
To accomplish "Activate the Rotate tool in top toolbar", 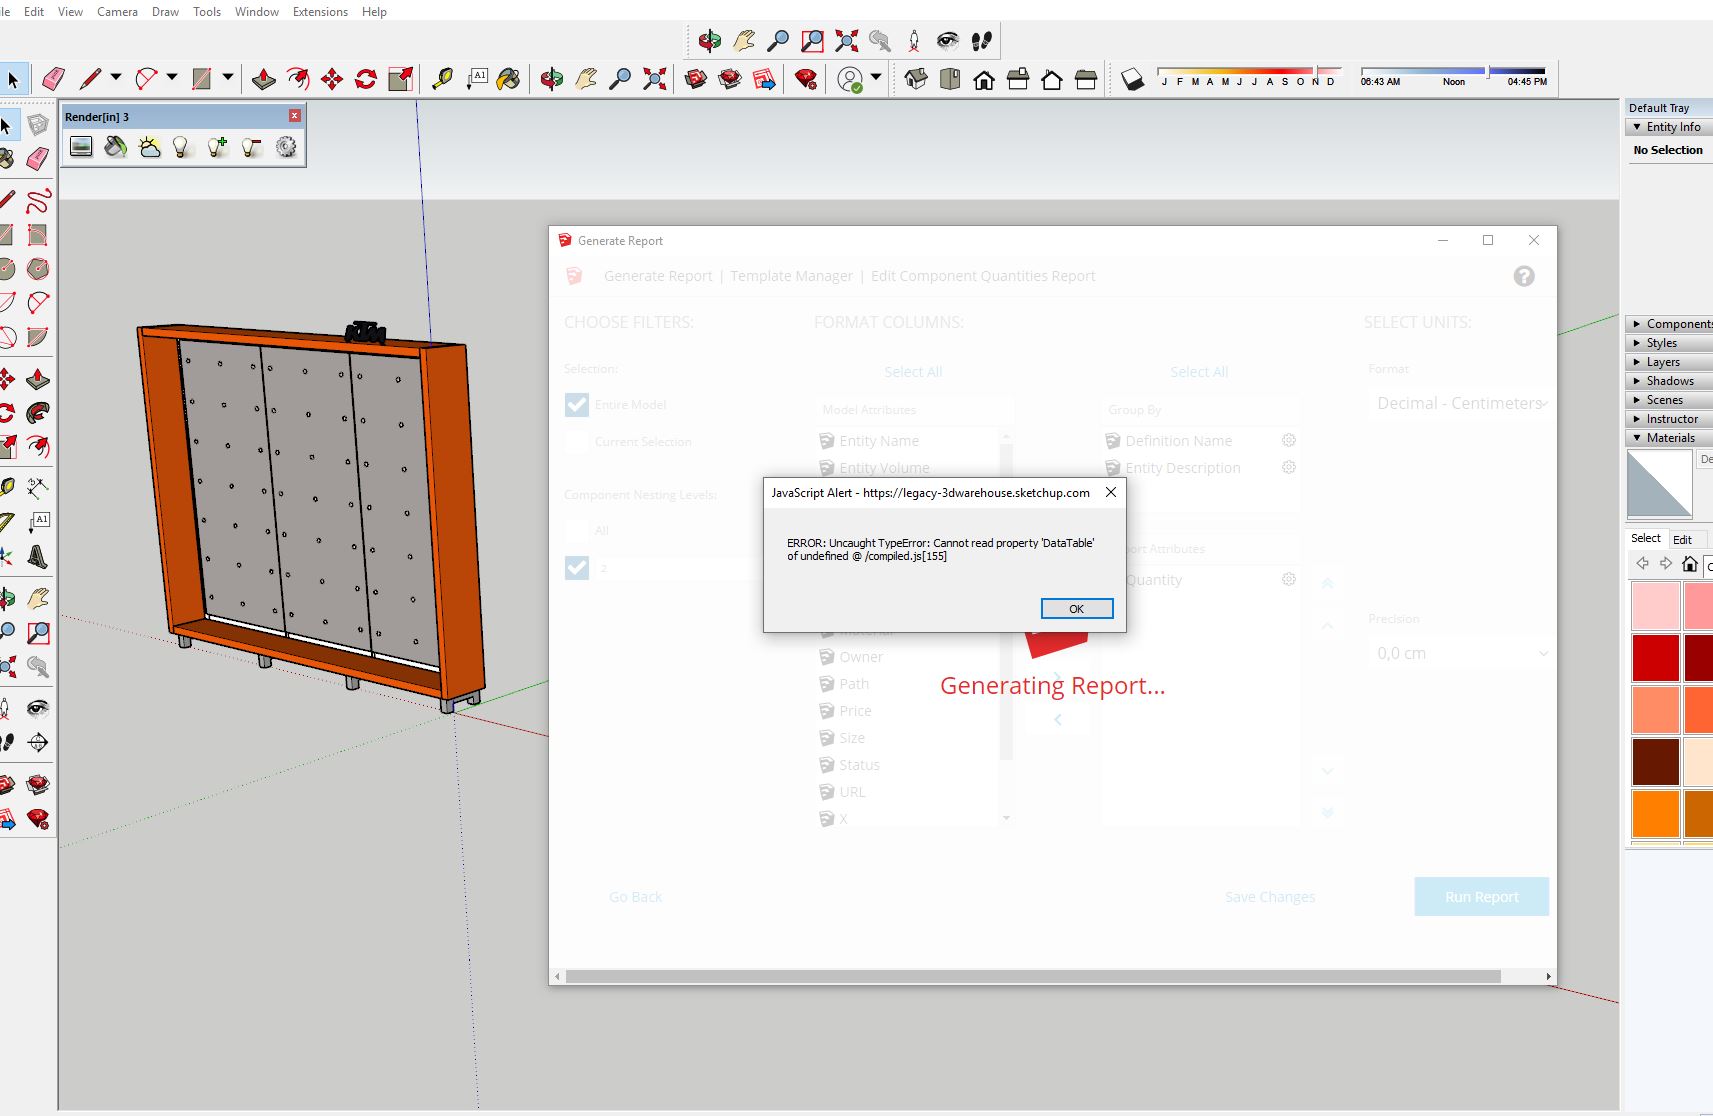I will point(366,79).
